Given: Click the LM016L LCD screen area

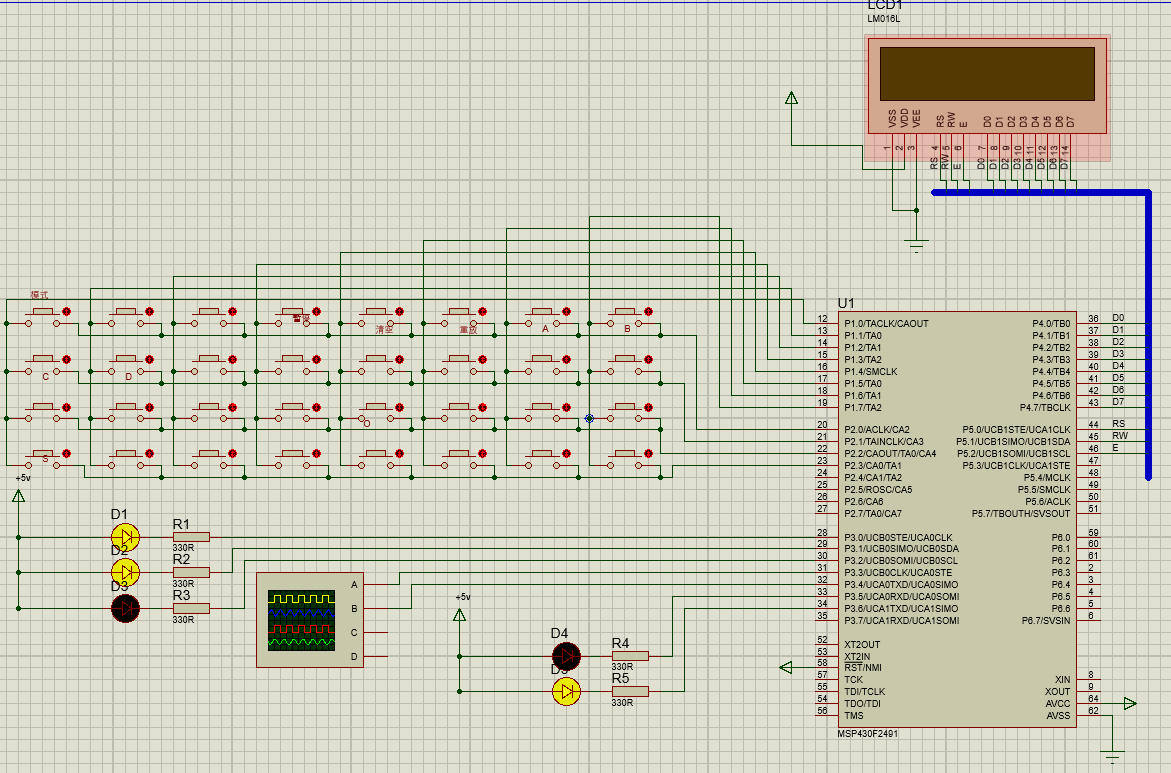Looking at the screenshot, I should coord(987,74).
